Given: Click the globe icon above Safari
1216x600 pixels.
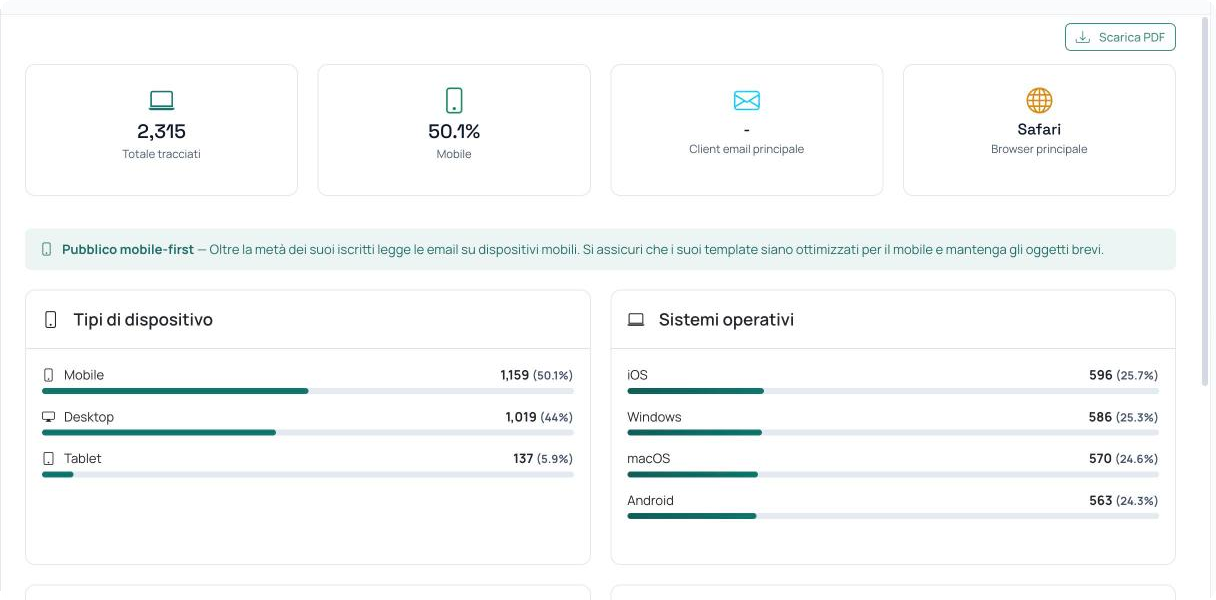Looking at the screenshot, I should click(1039, 100).
